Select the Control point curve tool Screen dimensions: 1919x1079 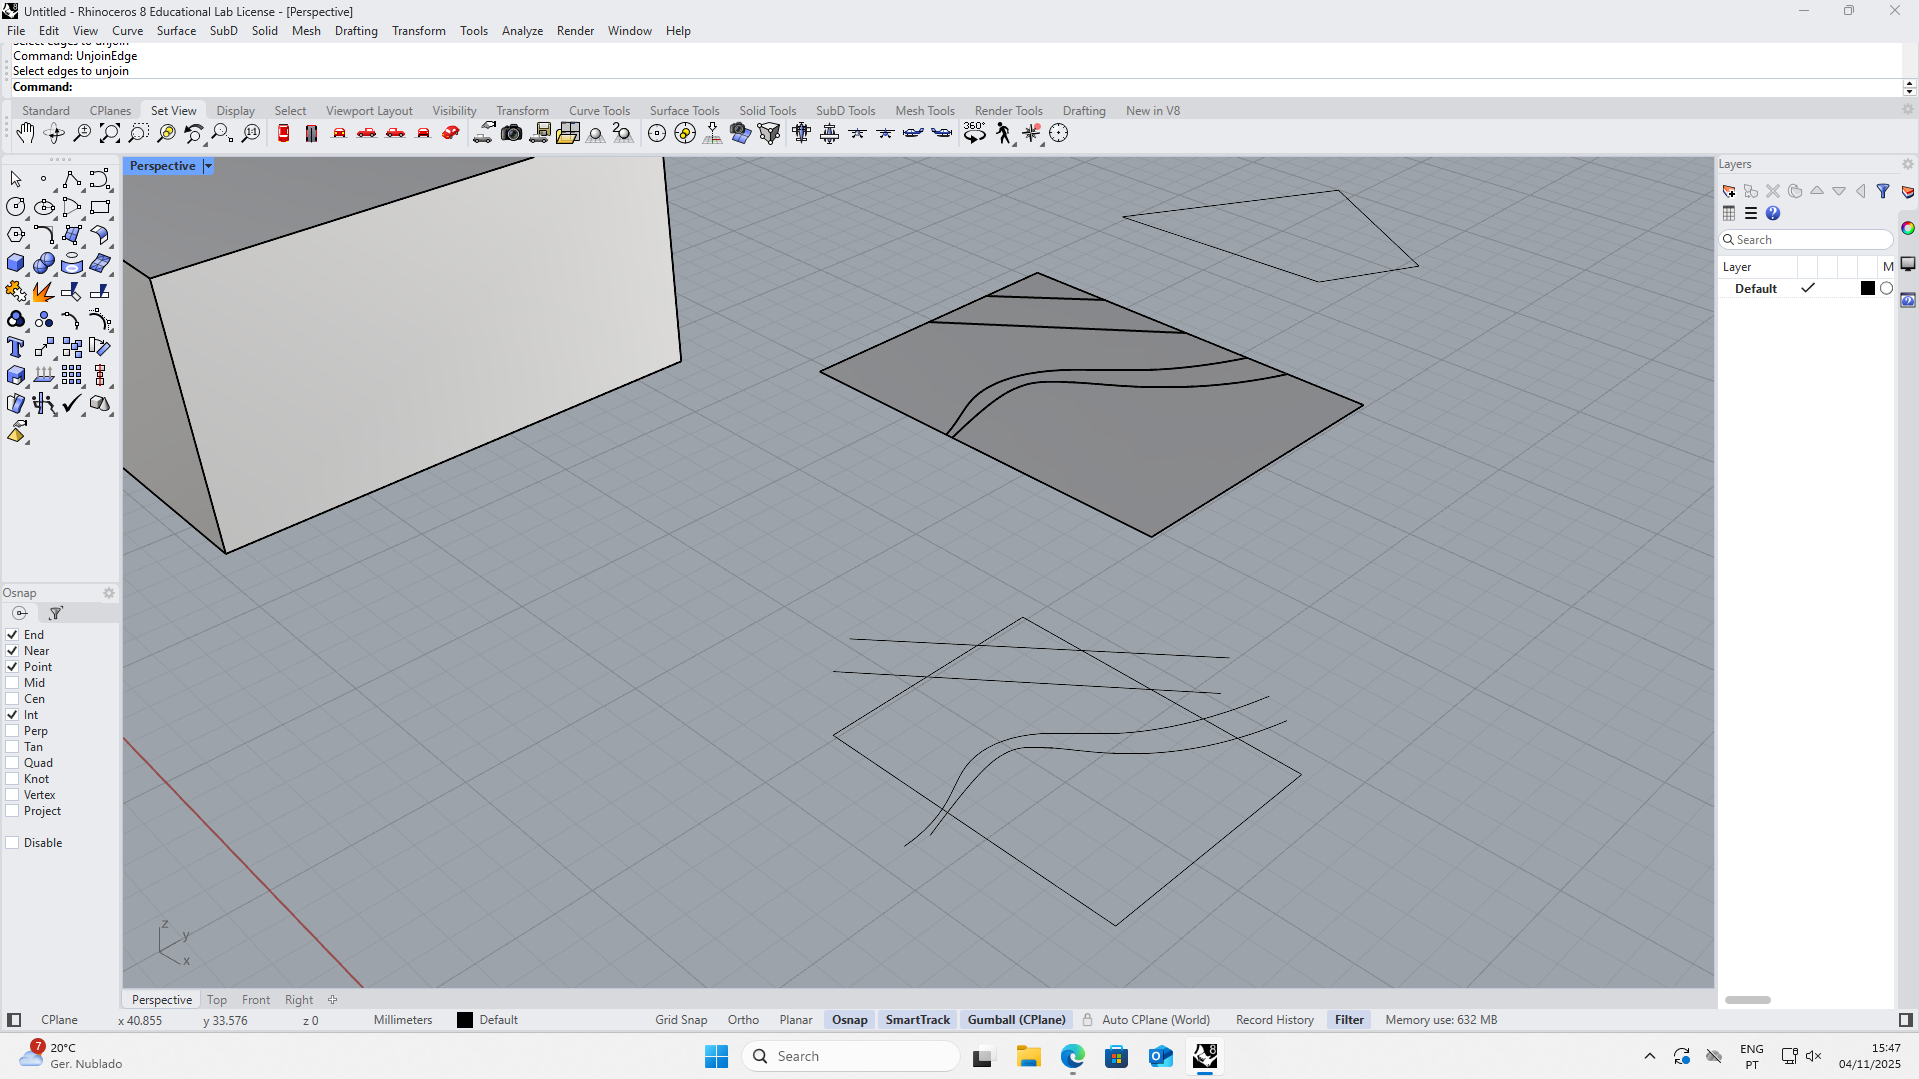71,179
